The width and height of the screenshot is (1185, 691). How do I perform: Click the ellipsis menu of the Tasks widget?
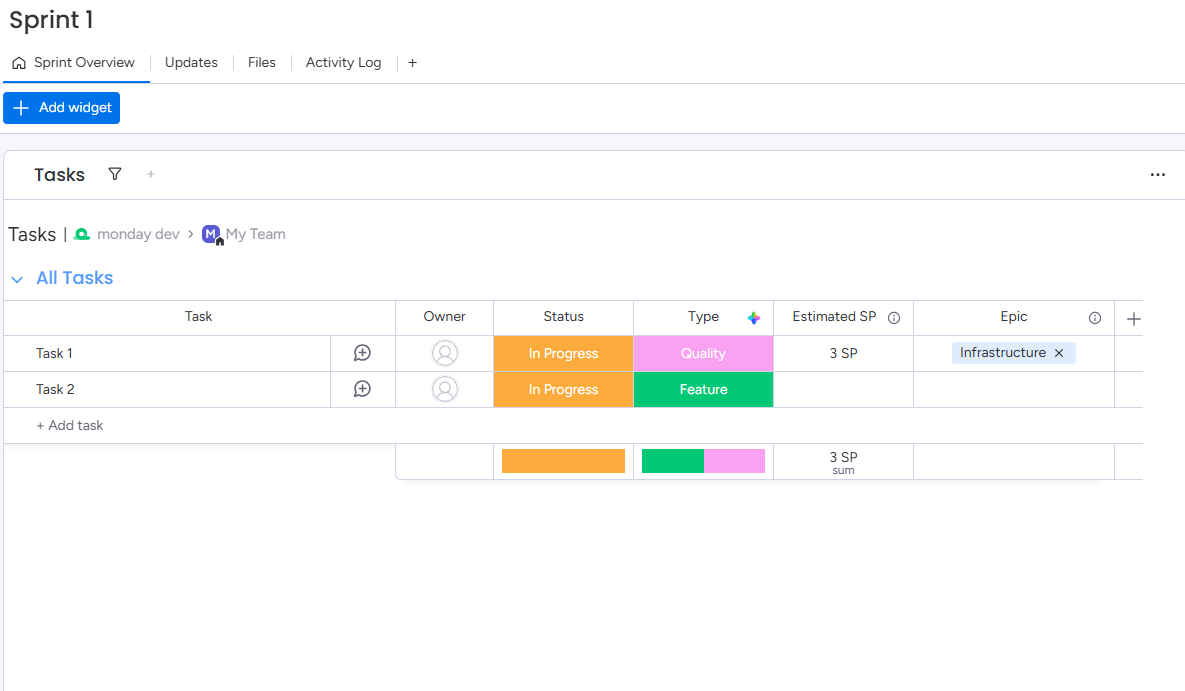click(x=1157, y=174)
